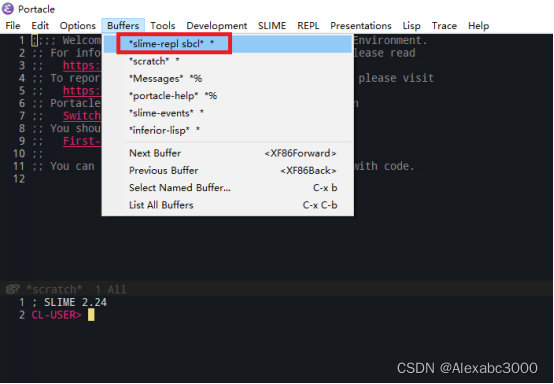This screenshot has width=554, height=384.
Task: Choose Previous Buffer from menu
Action: (228, 171)
